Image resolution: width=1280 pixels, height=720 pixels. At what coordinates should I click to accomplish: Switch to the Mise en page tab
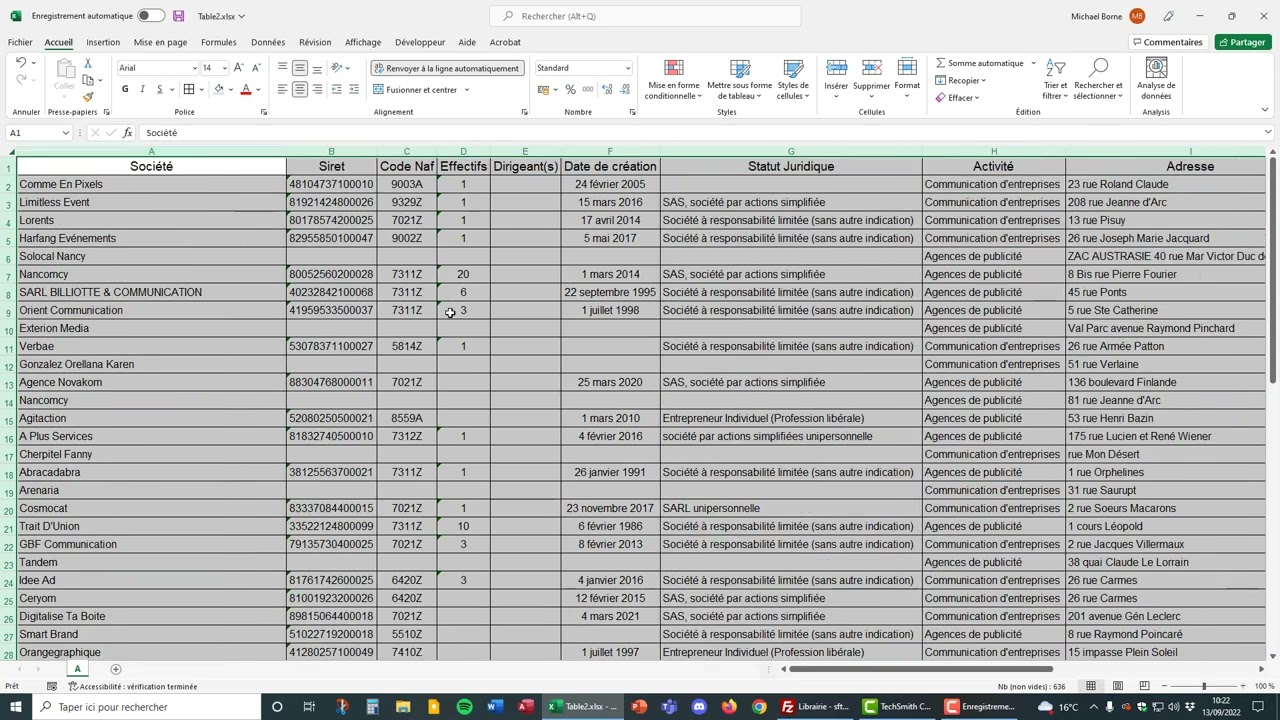pos(160,42)
